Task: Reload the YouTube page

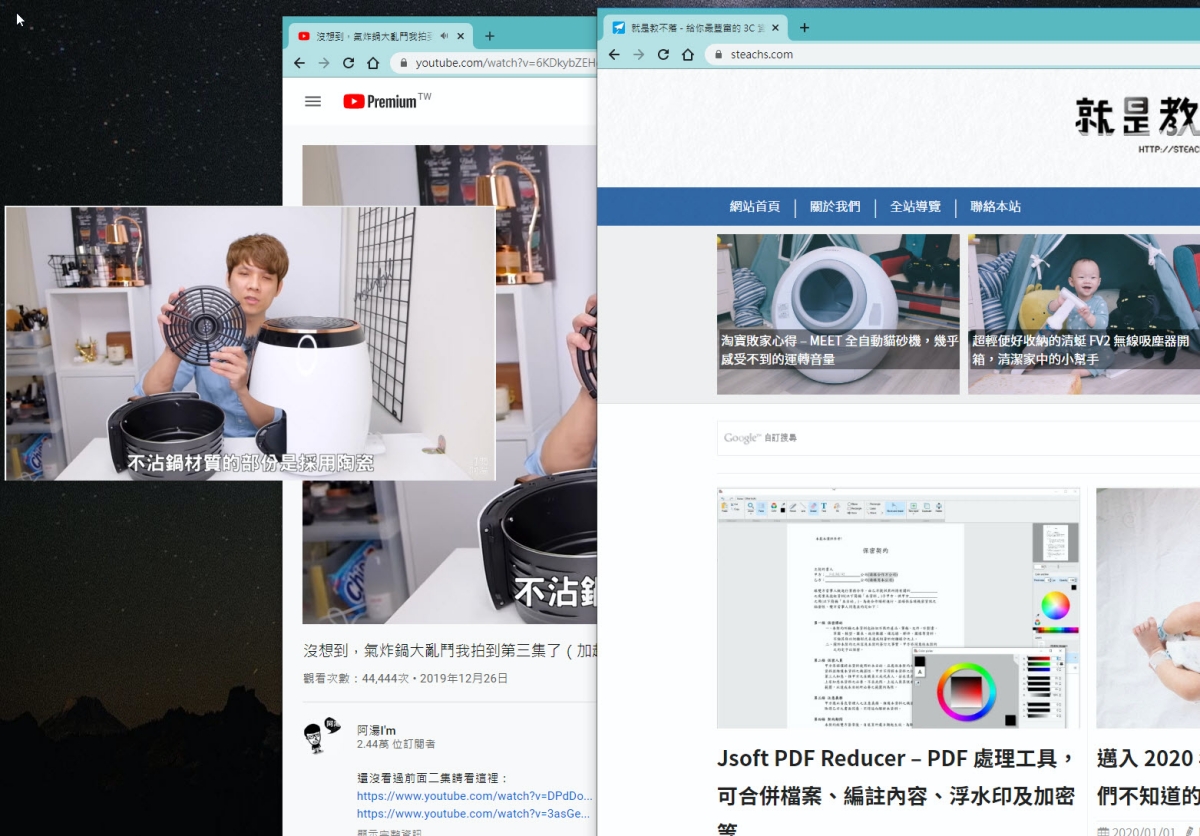Action: tap(348, 63)
